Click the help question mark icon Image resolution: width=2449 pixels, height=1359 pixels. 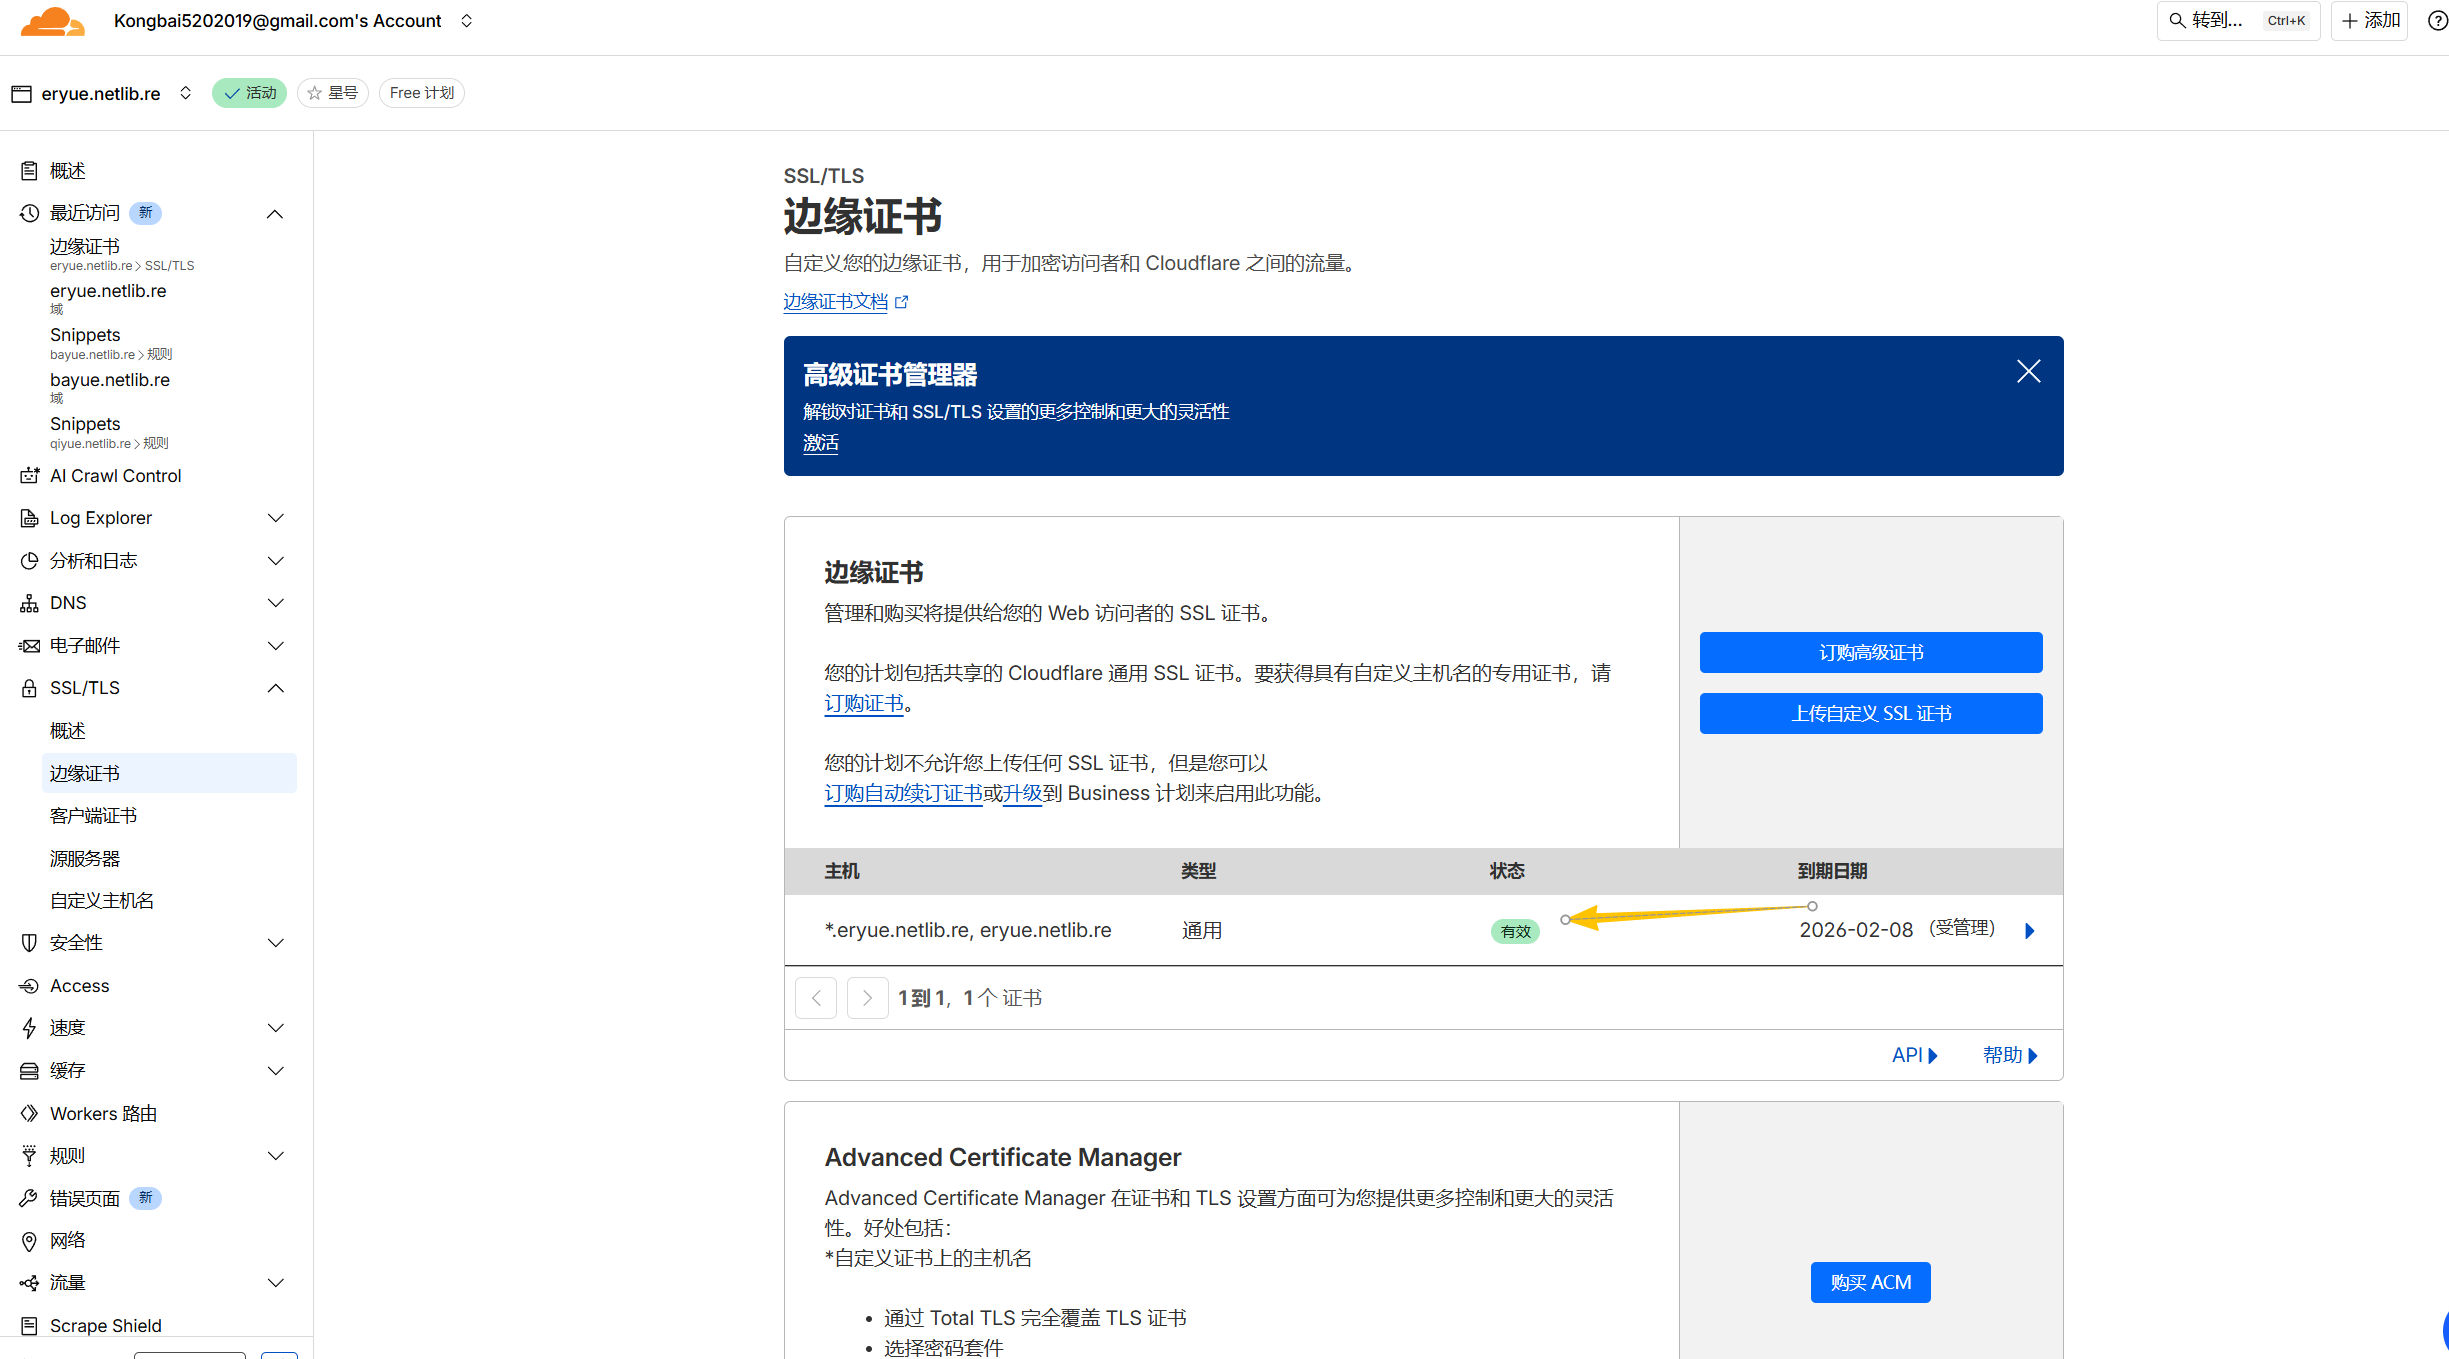(2437, 20)
